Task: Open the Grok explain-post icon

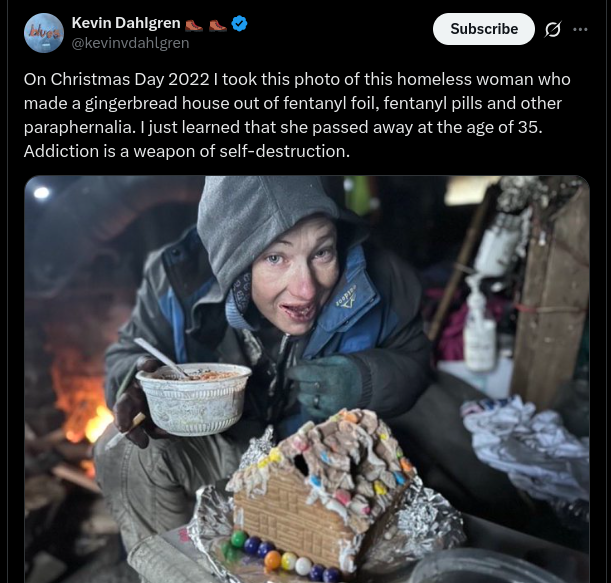Action: pos(553,29)
